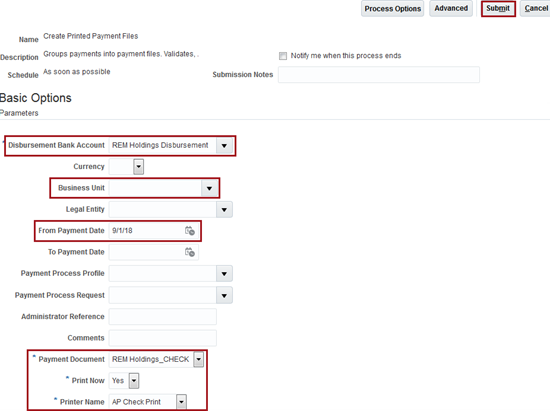Expand the Printer Name dropdown arrow

tap(181, 402)
